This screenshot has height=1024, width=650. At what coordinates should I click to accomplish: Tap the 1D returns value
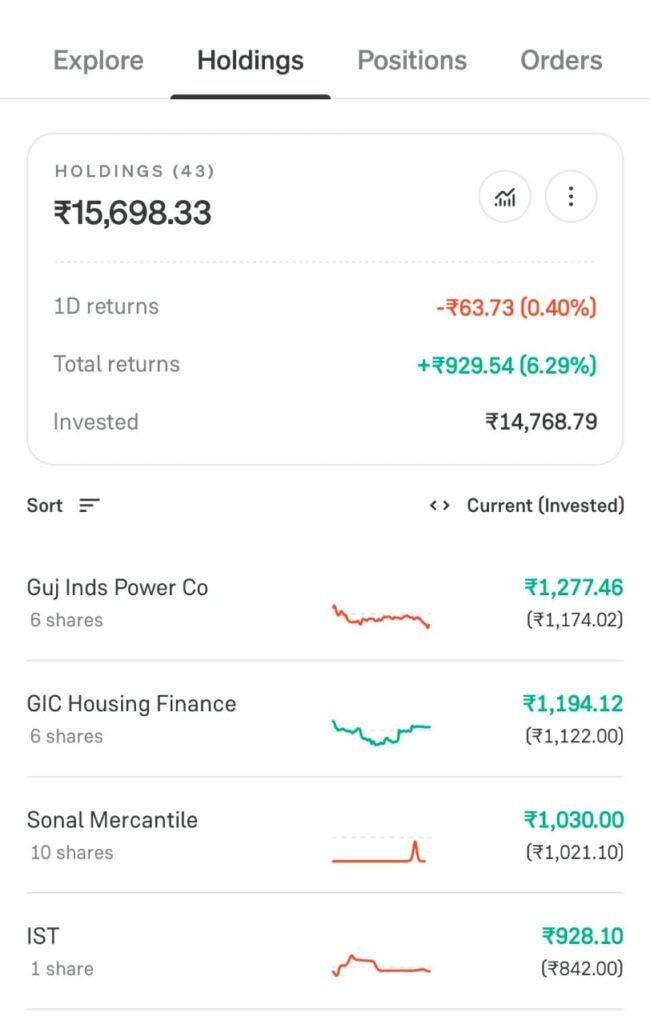point(516,307)
